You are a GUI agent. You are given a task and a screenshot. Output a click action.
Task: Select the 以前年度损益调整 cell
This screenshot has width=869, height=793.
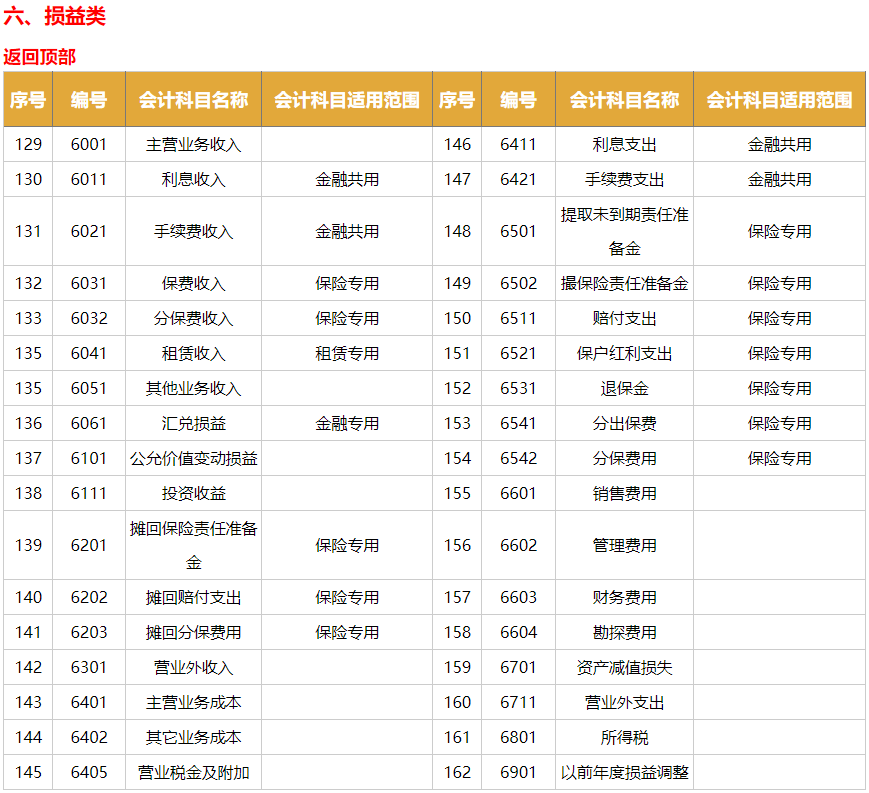[x=627, y=771]
